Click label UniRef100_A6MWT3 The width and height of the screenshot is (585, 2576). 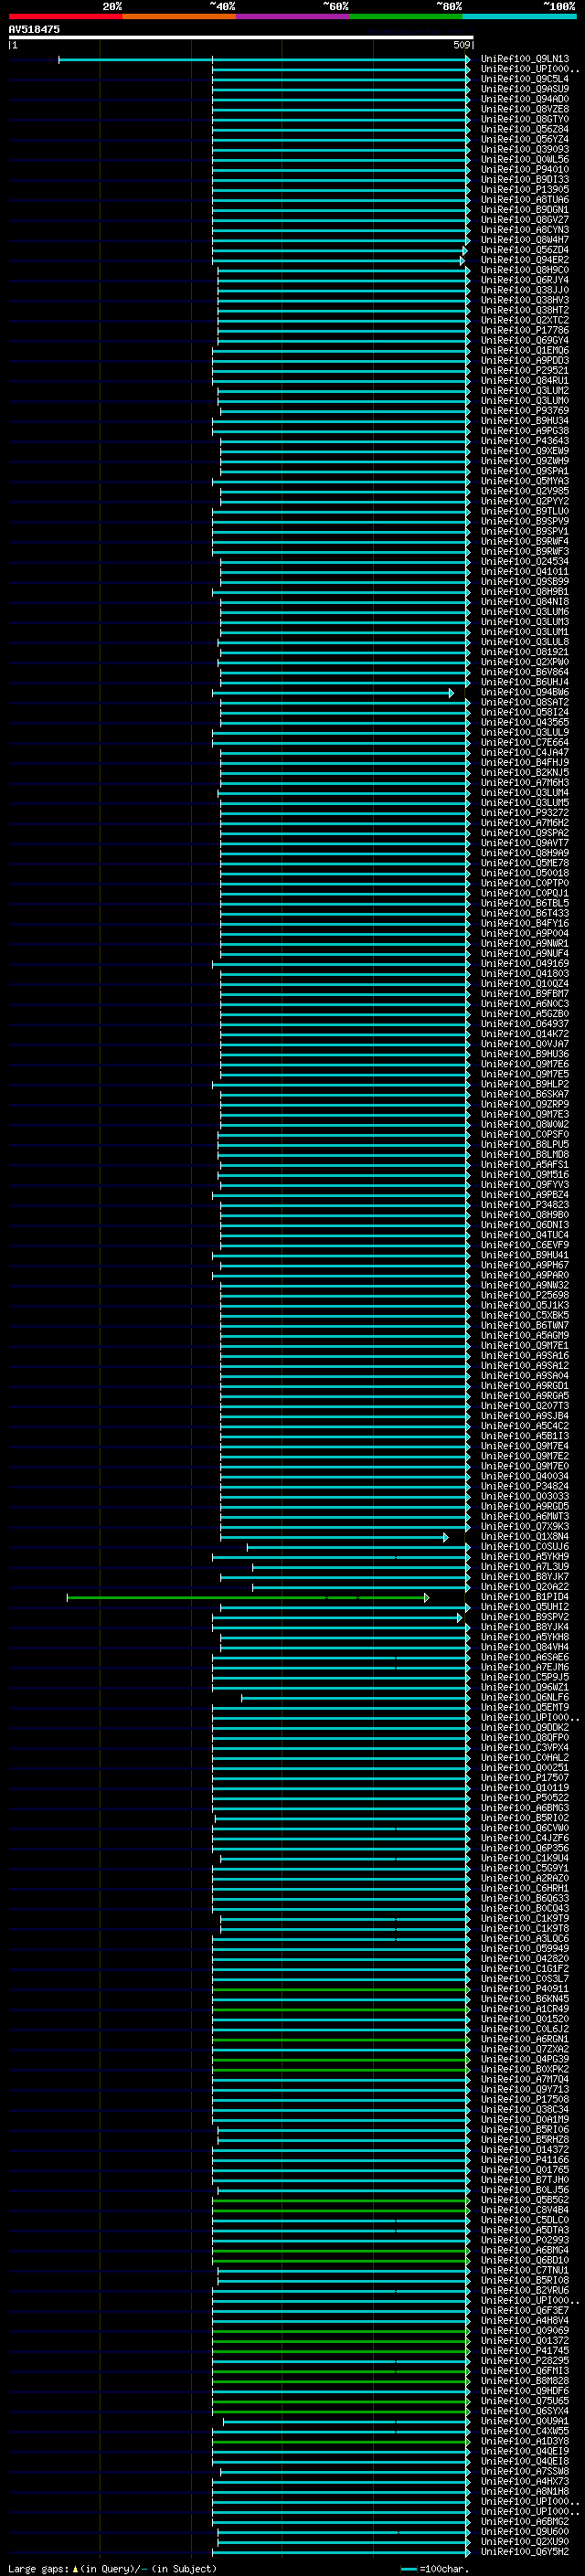(525, 1516)
